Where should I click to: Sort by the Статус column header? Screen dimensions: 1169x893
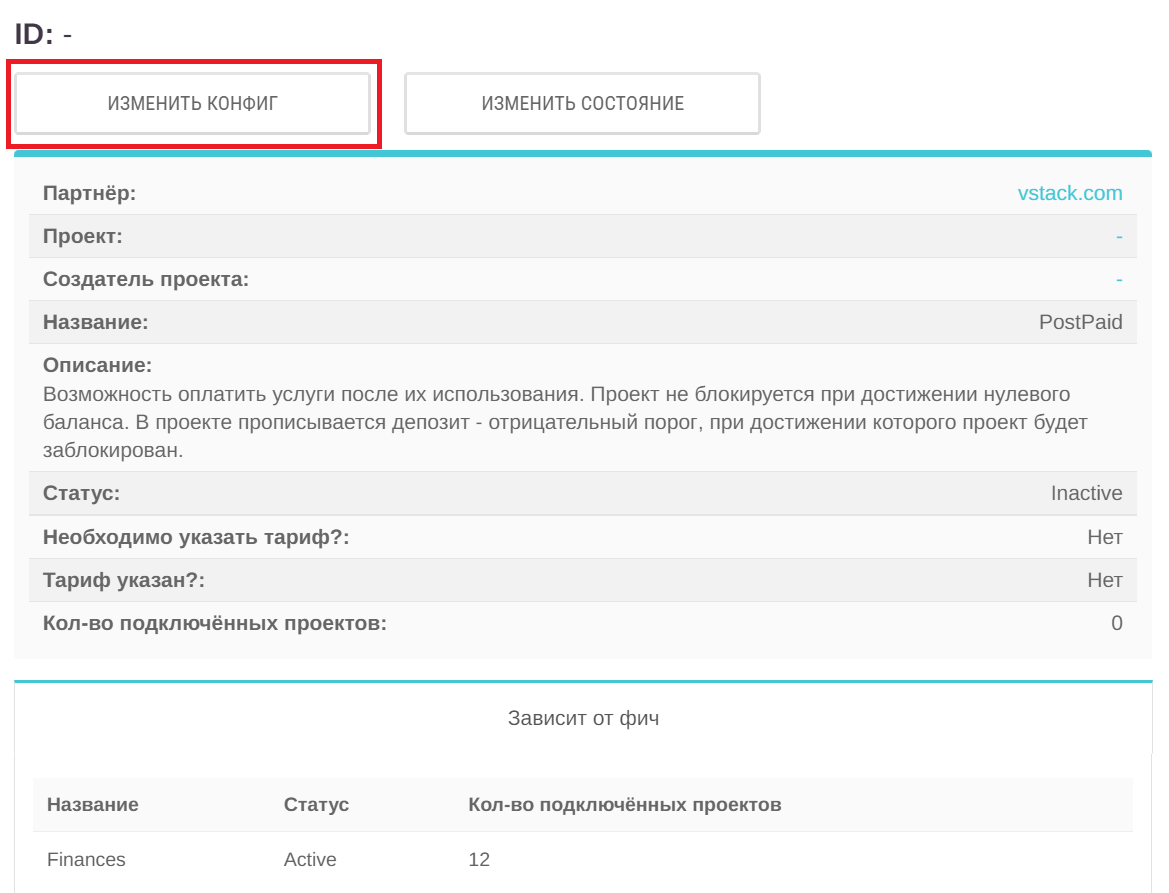pyautogui.click(x=316, y=804)
